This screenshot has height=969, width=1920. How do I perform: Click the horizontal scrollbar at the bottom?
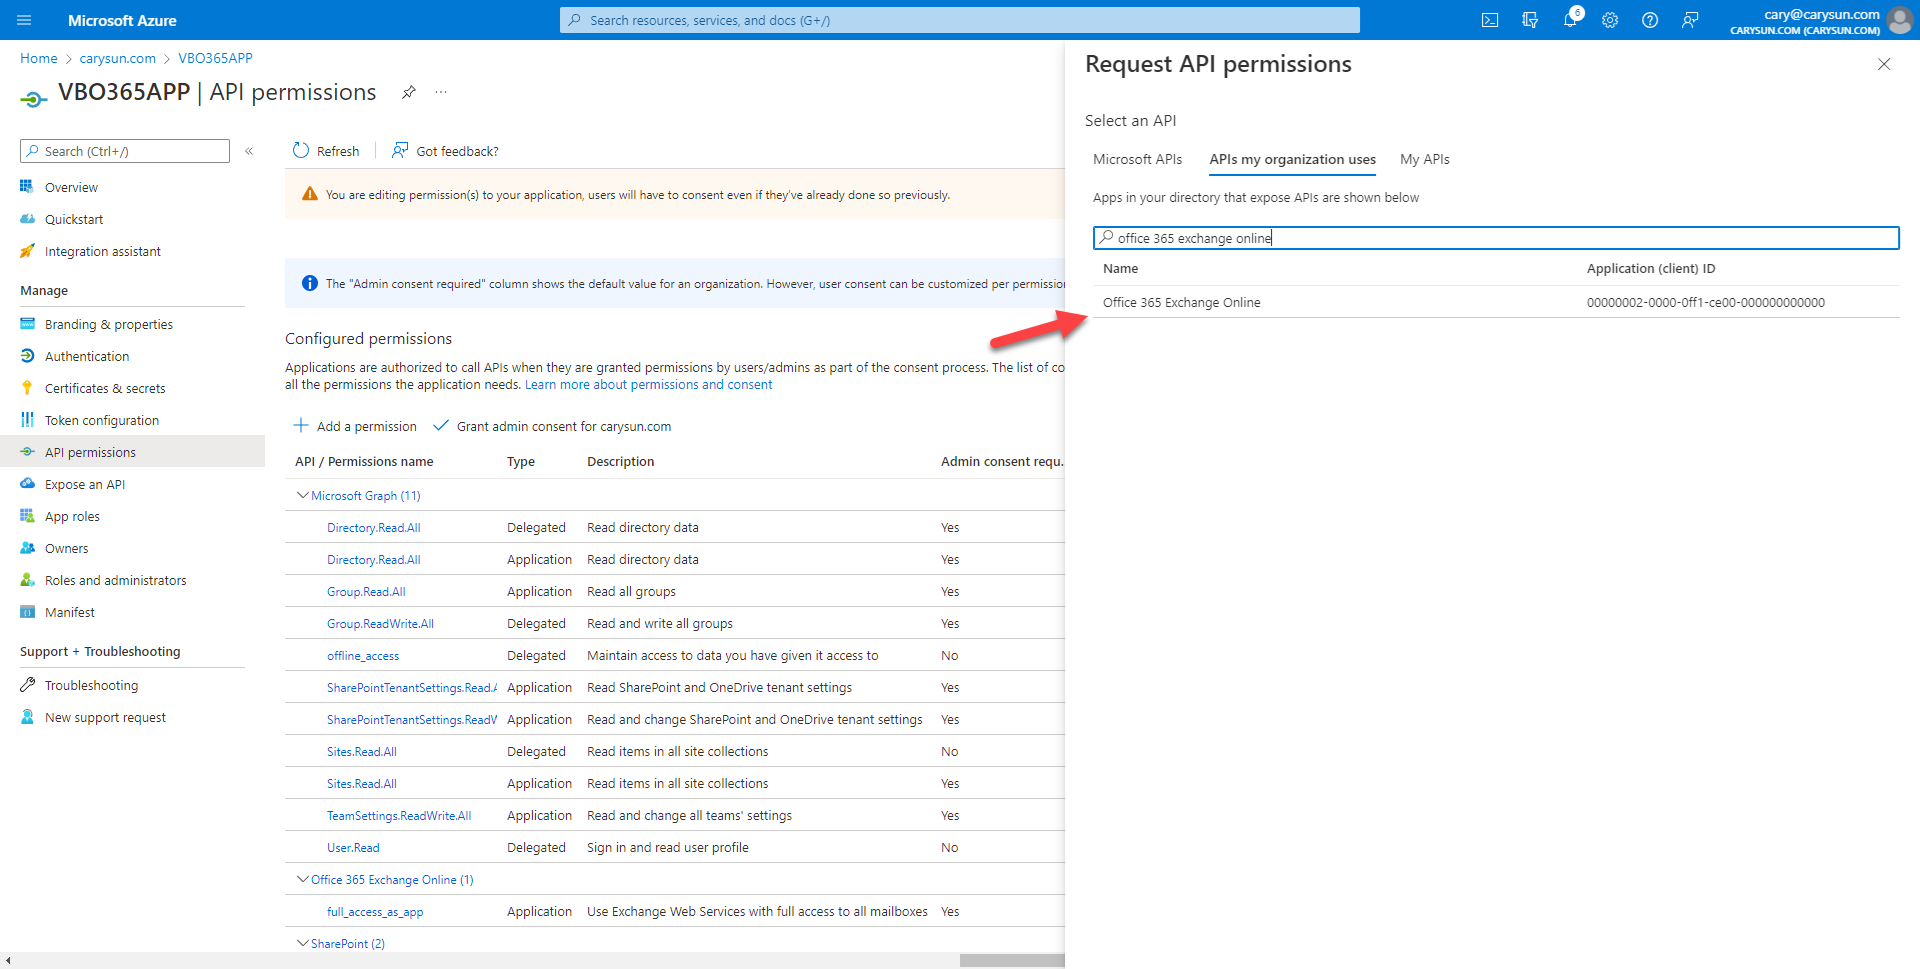(1012, 960)
